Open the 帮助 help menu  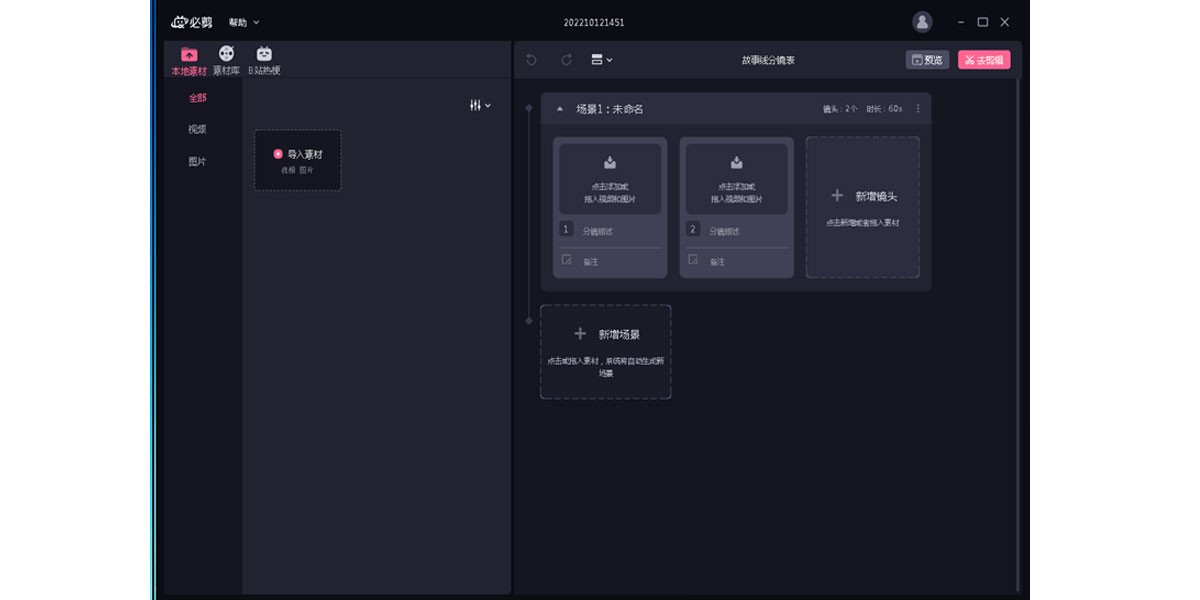tap(243, 22)
